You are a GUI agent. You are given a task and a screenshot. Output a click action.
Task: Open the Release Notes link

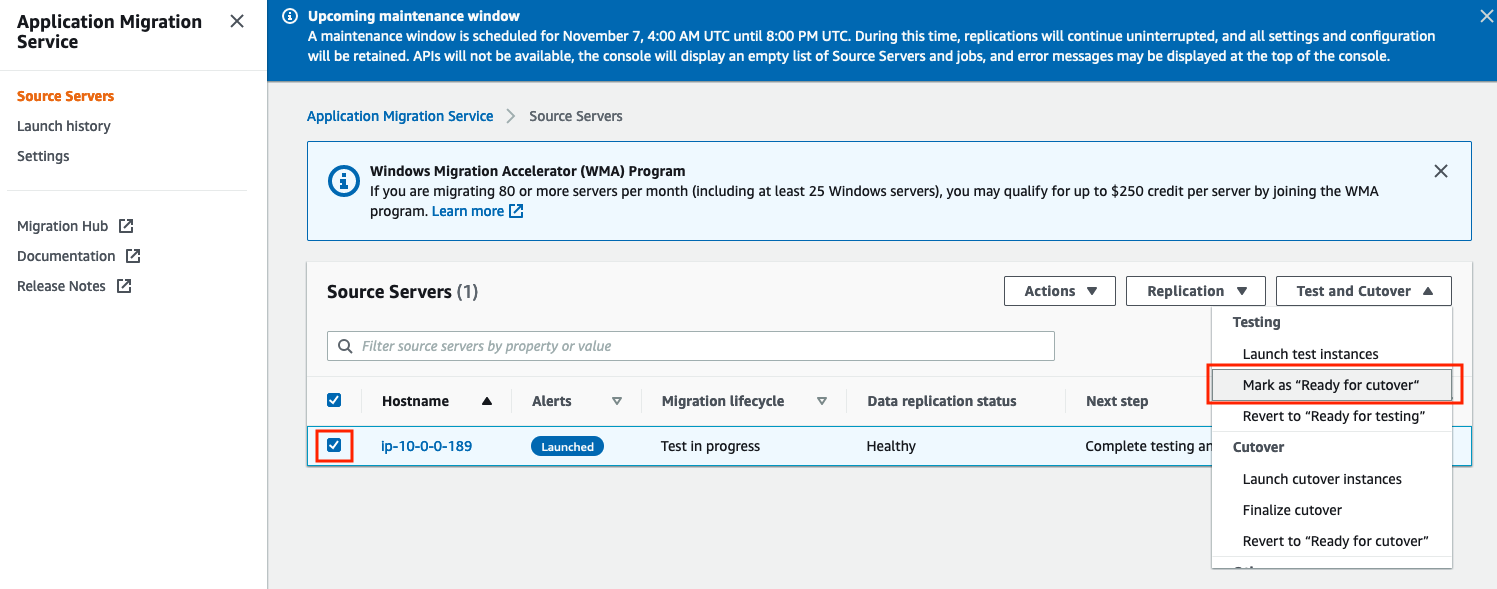pos(61,286)
